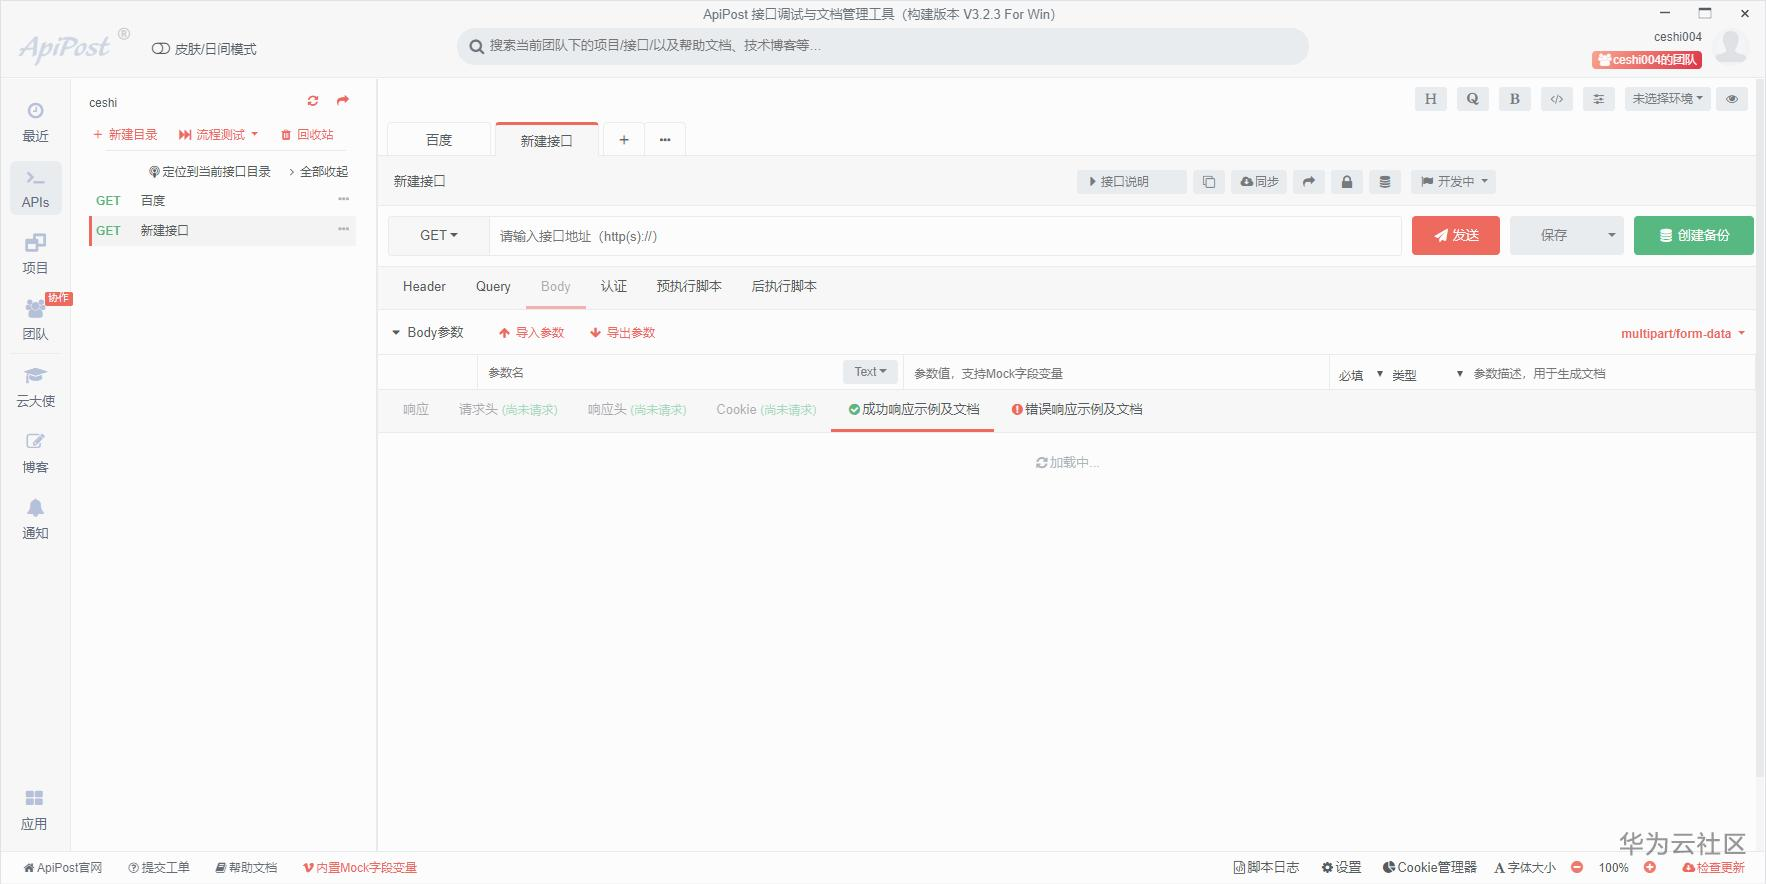Screen dimensions: 1766x884
Task: Select the APIs sidebar icon
Action: coord(35,188)
